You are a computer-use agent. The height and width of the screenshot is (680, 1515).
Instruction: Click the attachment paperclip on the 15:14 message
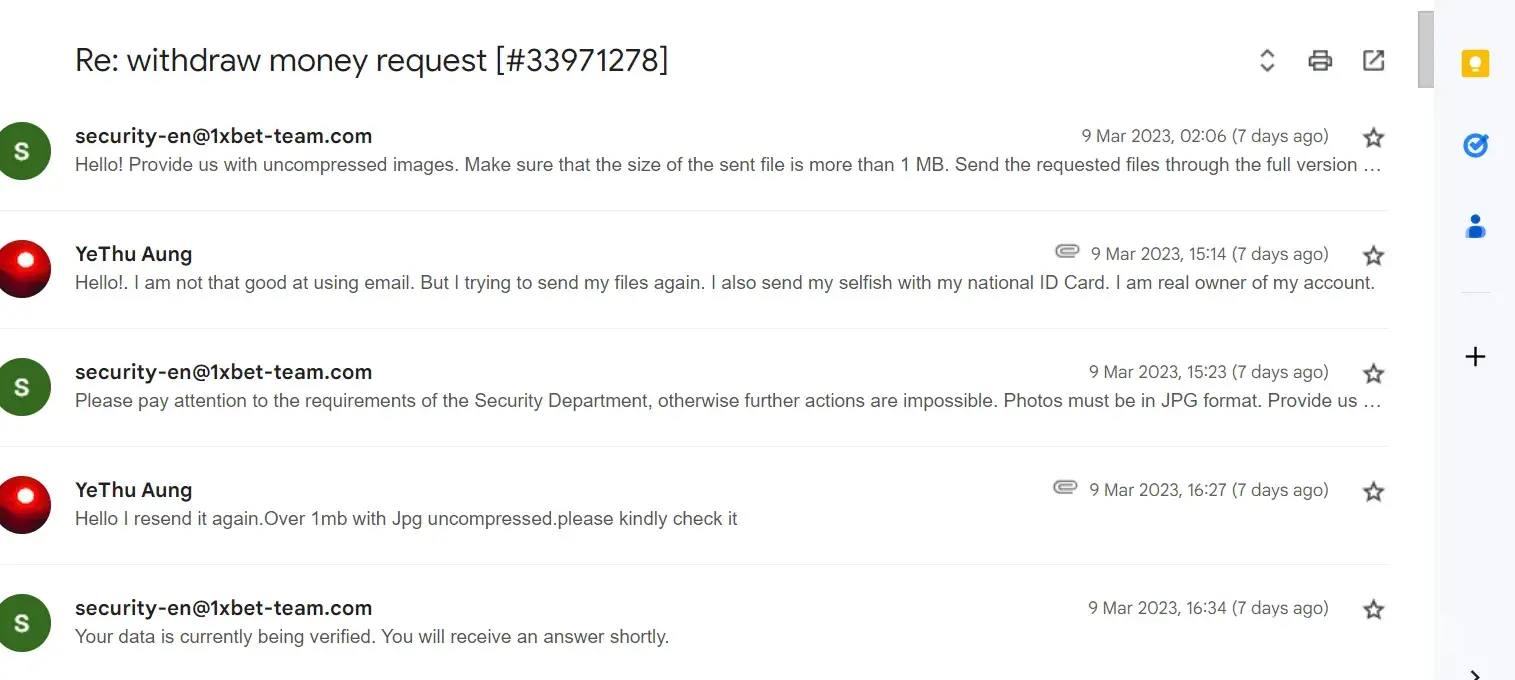click(x=1066, y=250)
